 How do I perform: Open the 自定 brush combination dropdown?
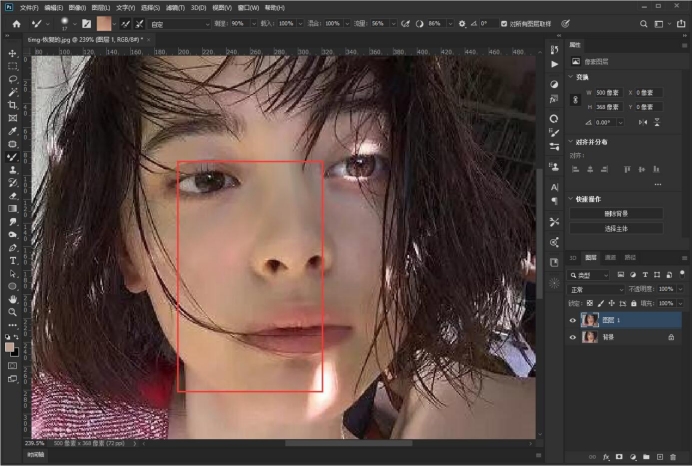pyautogui.click(x=180, y=24)
